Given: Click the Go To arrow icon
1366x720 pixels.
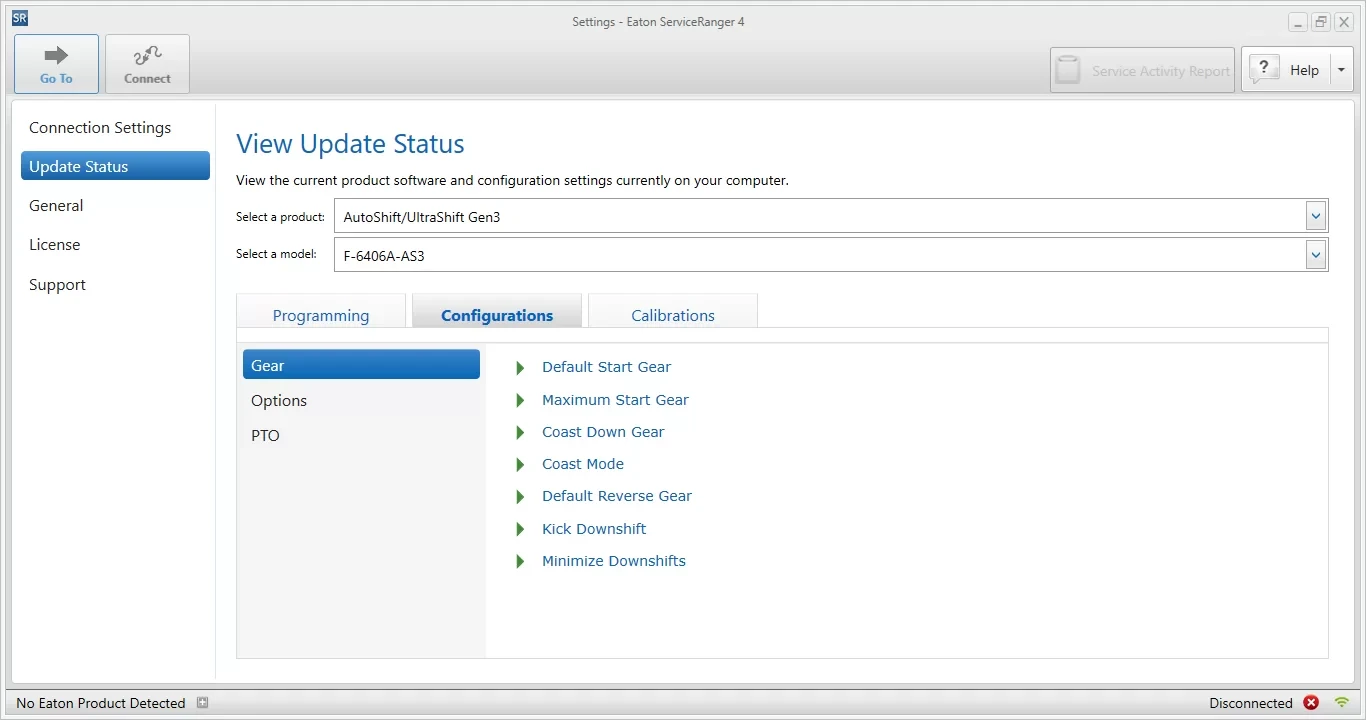Looking at the screenshot, I should coord(56,56).
